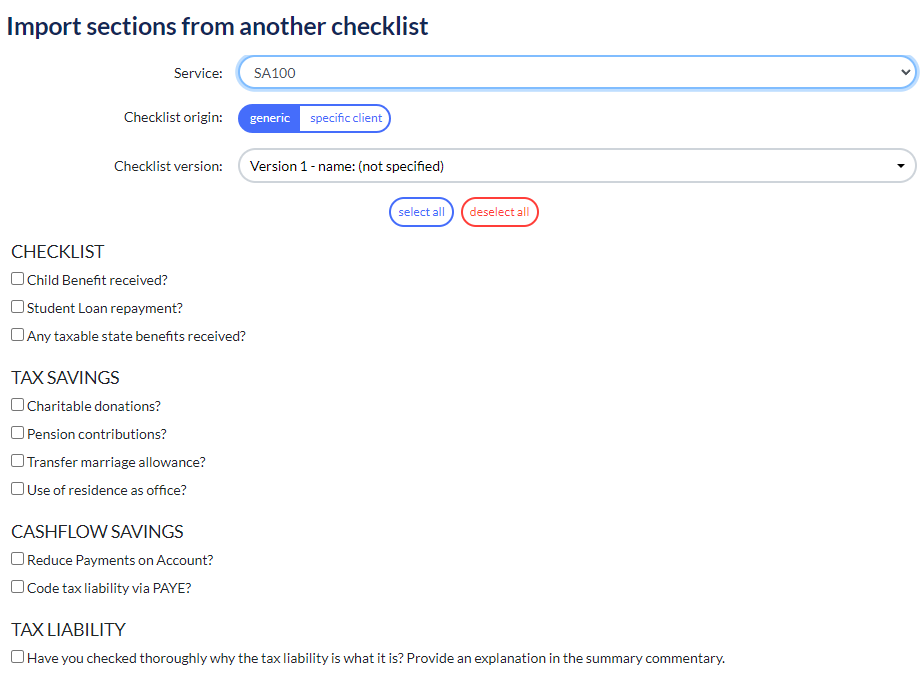The height and width of the screenshot is (686, 923).
Task: Enable Code tax liability via PAYE
Action: click(18, 586)
